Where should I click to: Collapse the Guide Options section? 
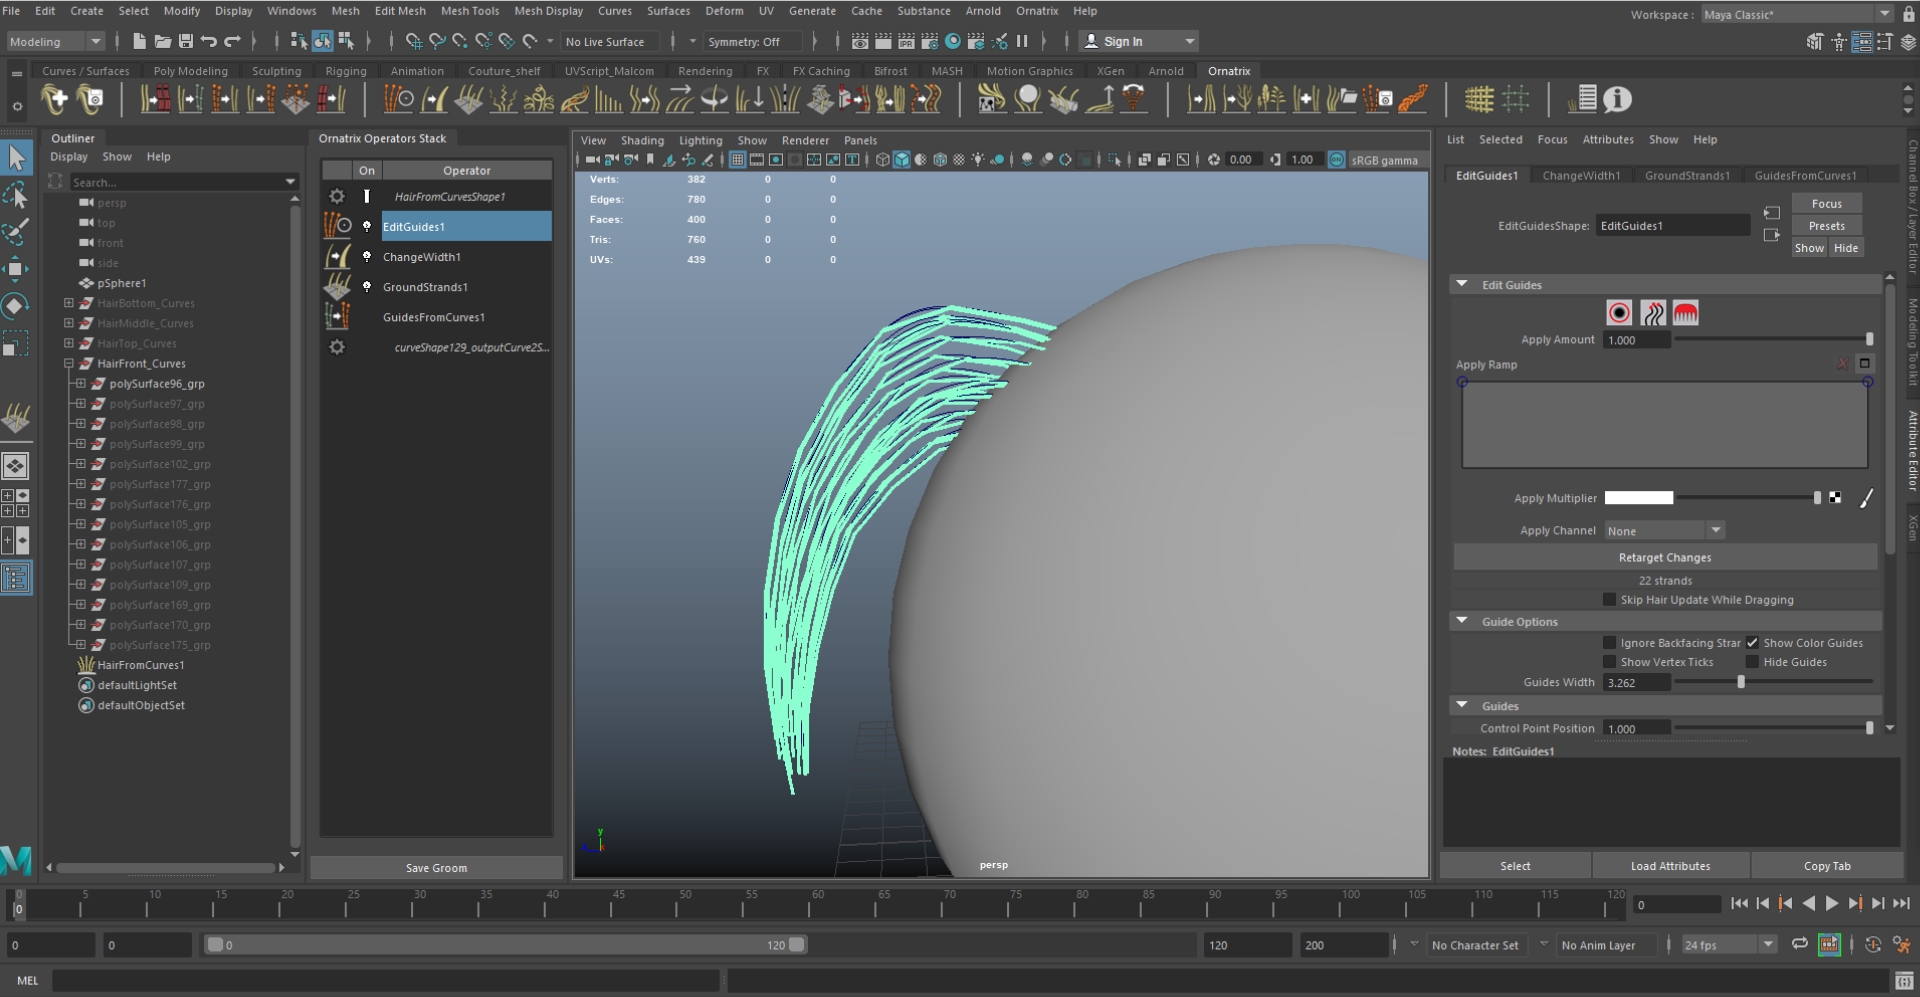point(1462,622)
